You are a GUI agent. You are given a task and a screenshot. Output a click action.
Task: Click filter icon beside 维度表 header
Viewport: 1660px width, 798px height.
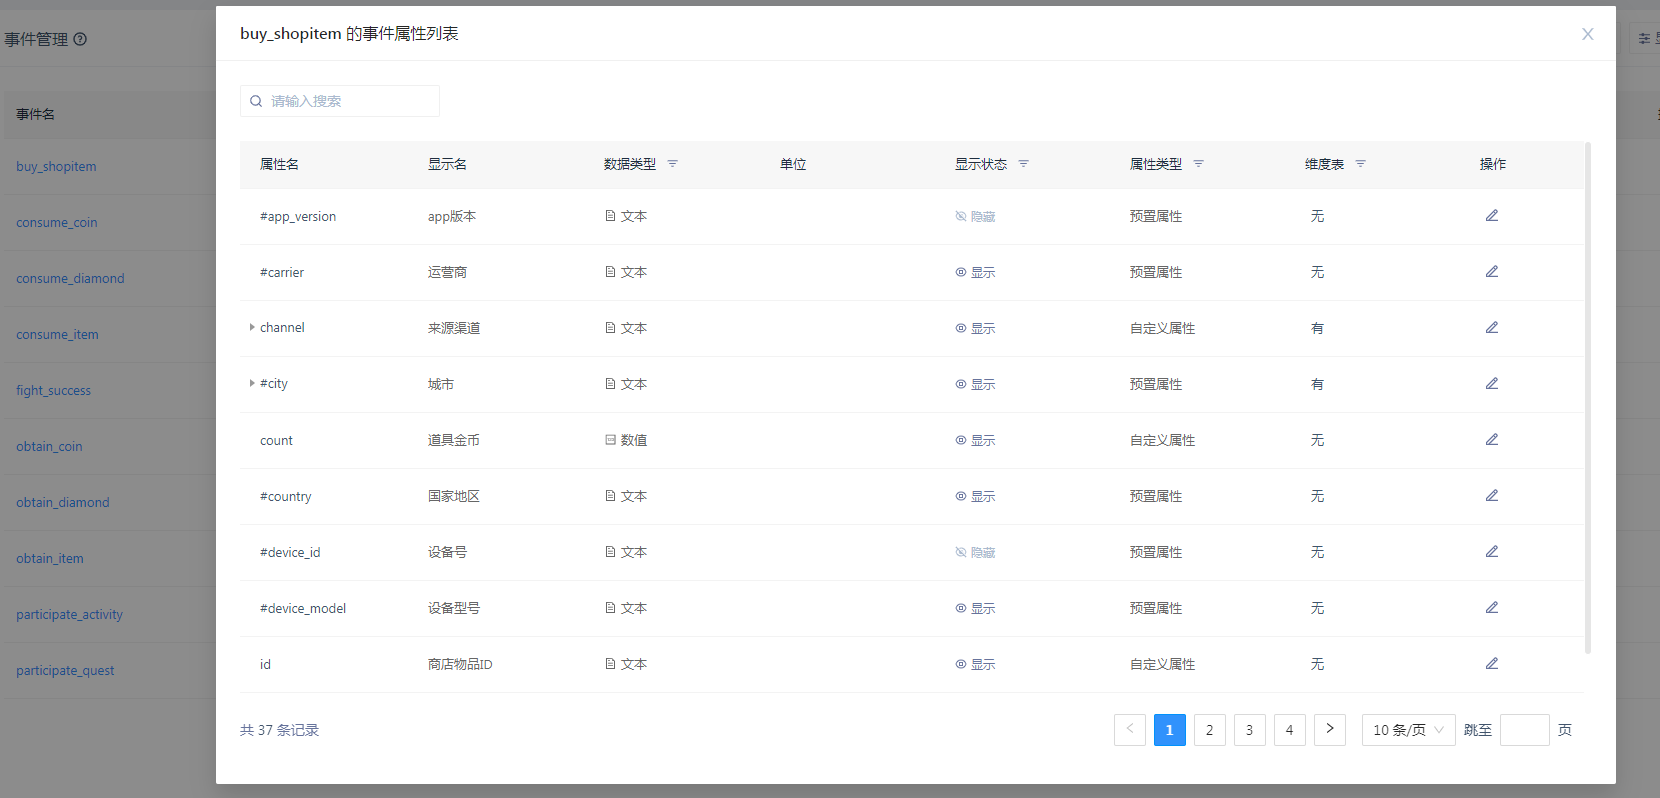click(x=1360, y=164)
